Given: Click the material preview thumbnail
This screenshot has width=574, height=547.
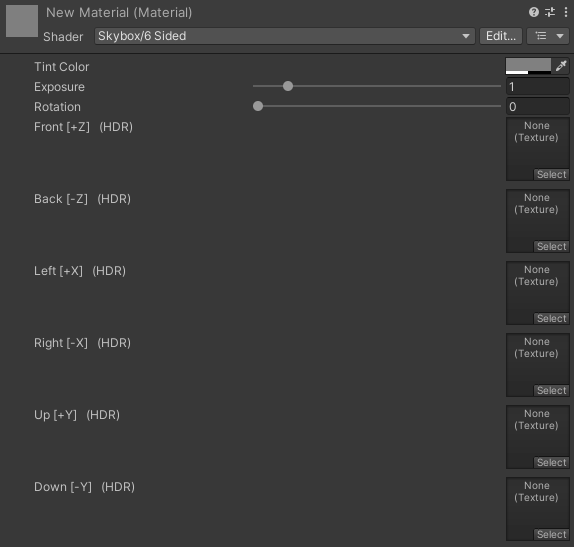Looking at the screenshot, I should click(22, 21).
